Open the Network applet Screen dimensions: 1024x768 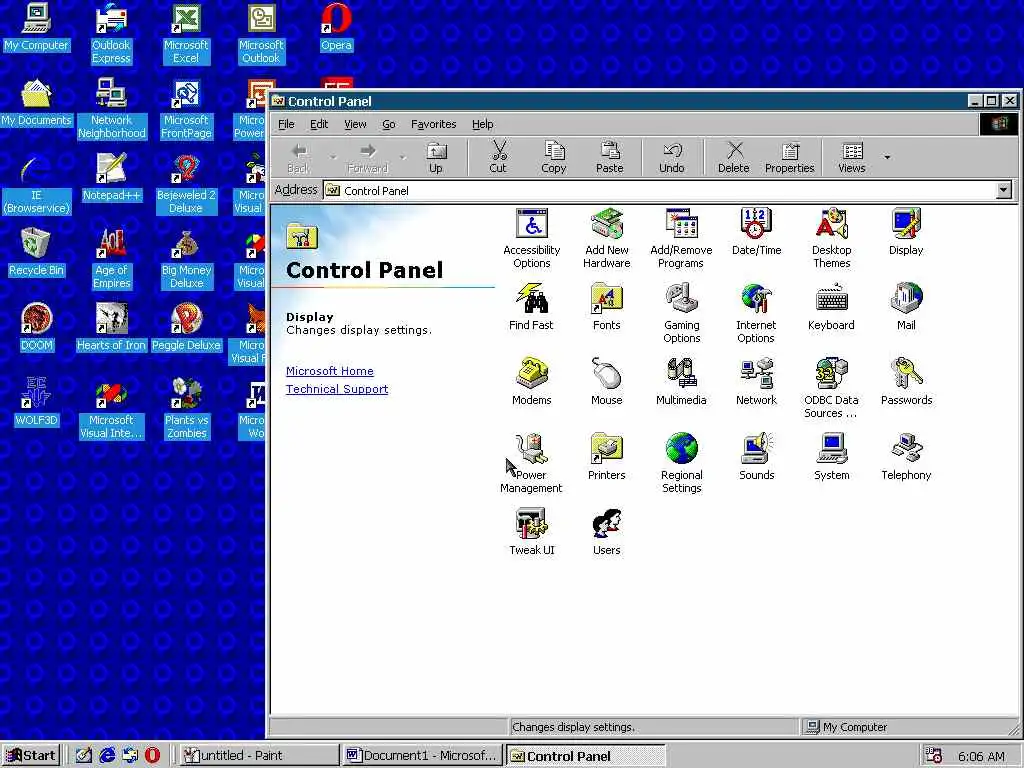tap(756, 382)
